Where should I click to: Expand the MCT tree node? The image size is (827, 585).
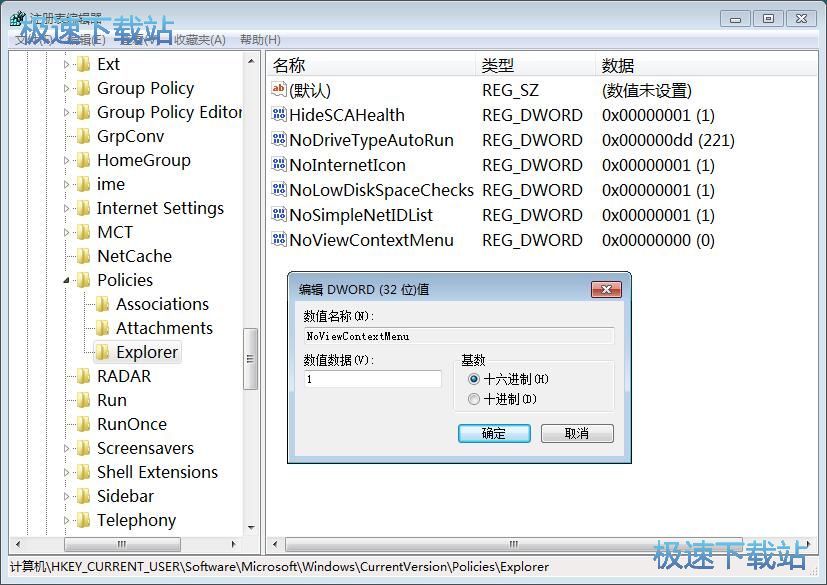pos(66,232)
